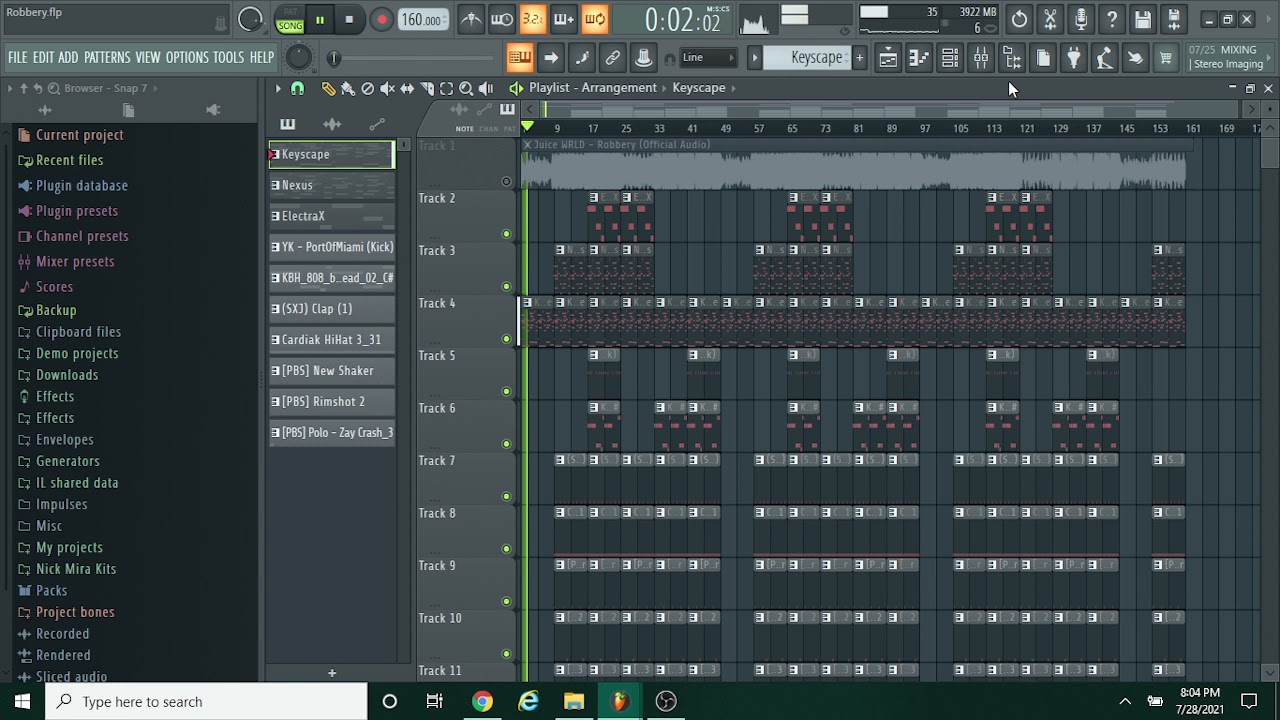Open the playlist options menu arrow
1280x720 pixels.
(278, 88)
